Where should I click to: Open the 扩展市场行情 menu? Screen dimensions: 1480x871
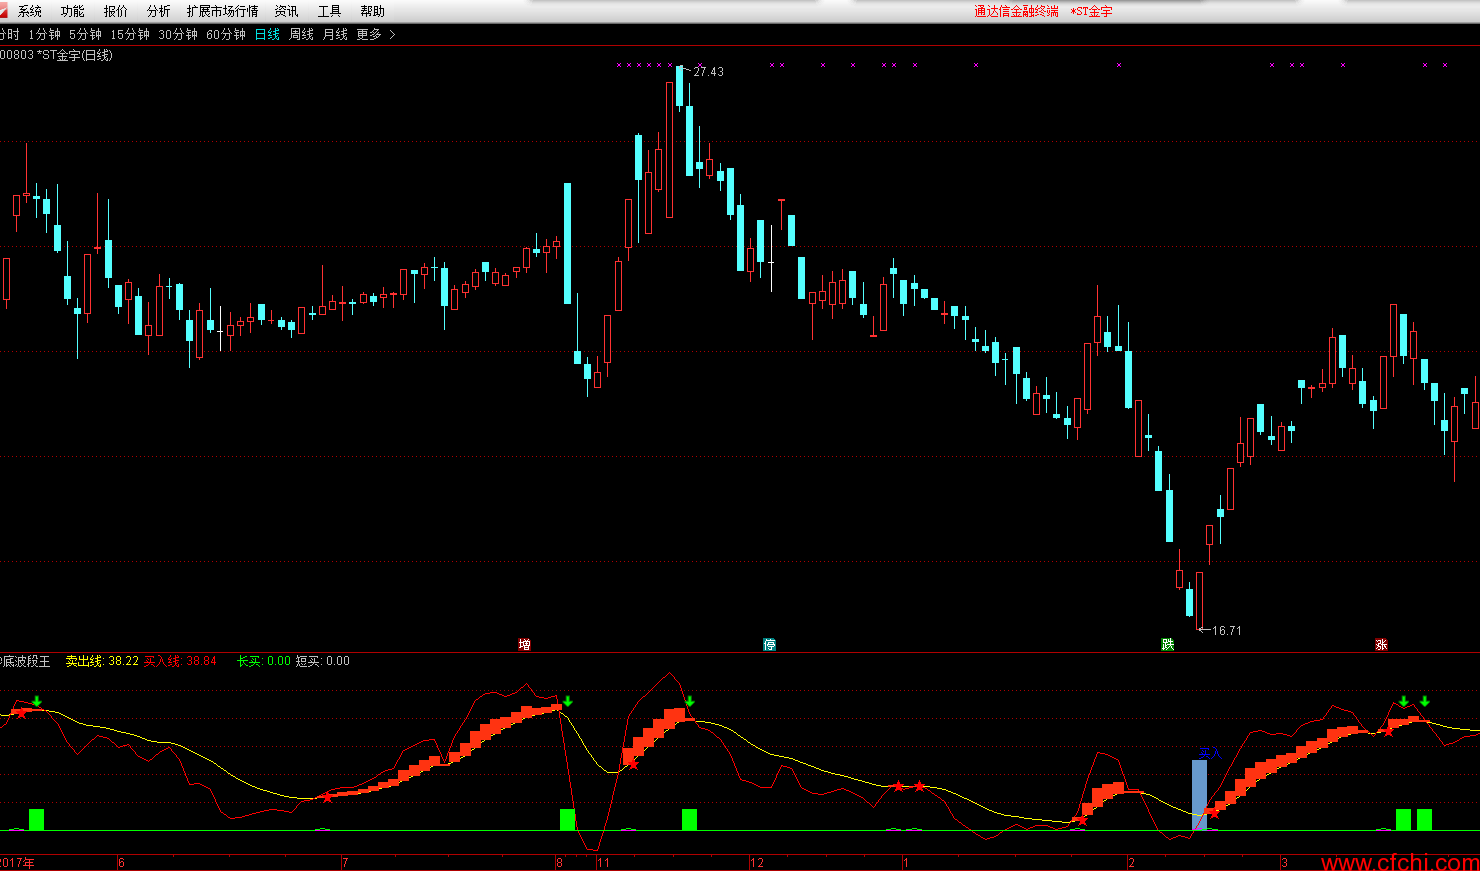click(x=222, y=11)
